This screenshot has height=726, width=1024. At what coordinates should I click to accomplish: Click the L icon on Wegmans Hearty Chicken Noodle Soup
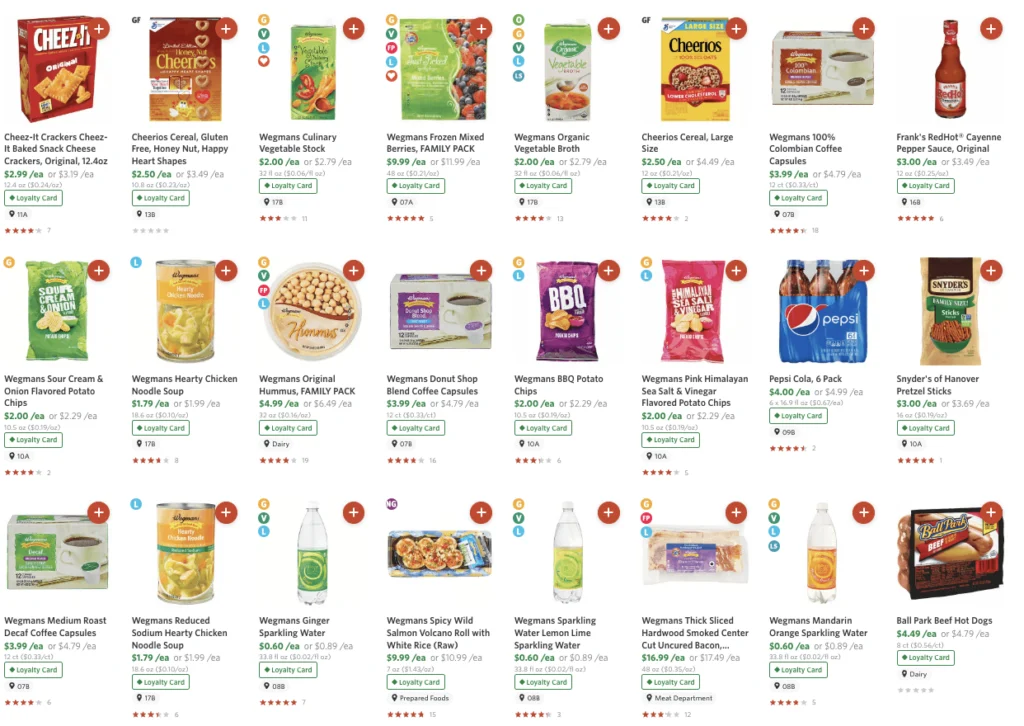pyautogui.click(x=136, y=263)
